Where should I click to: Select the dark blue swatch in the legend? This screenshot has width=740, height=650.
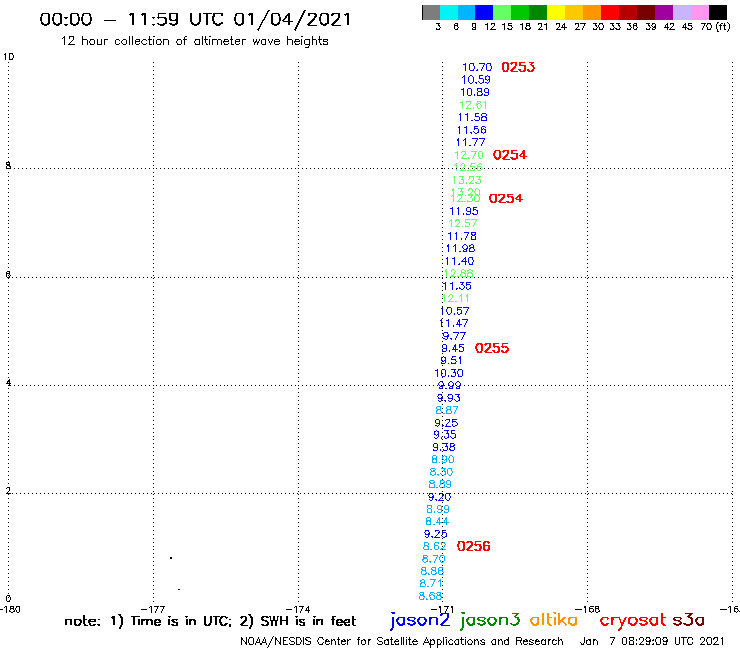(x=484, y=12)
